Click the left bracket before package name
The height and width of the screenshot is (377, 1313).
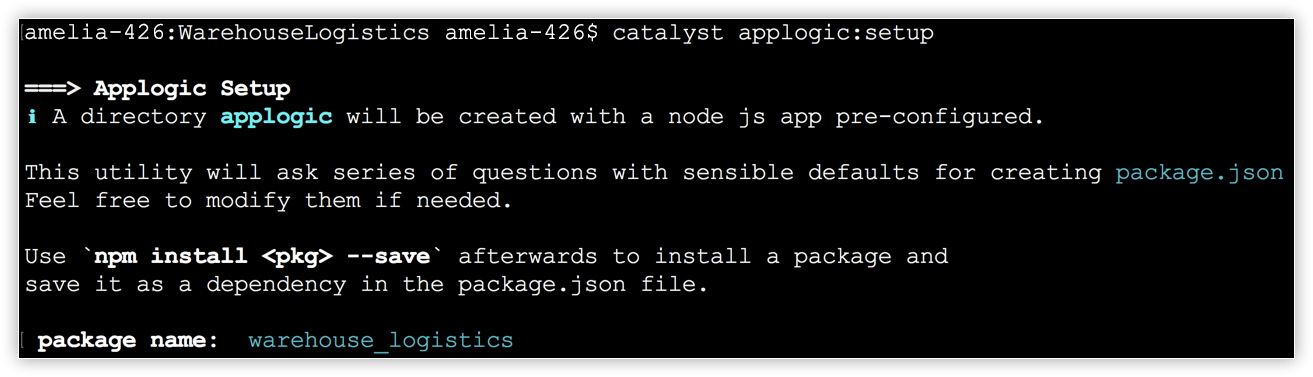click(23, 342)
